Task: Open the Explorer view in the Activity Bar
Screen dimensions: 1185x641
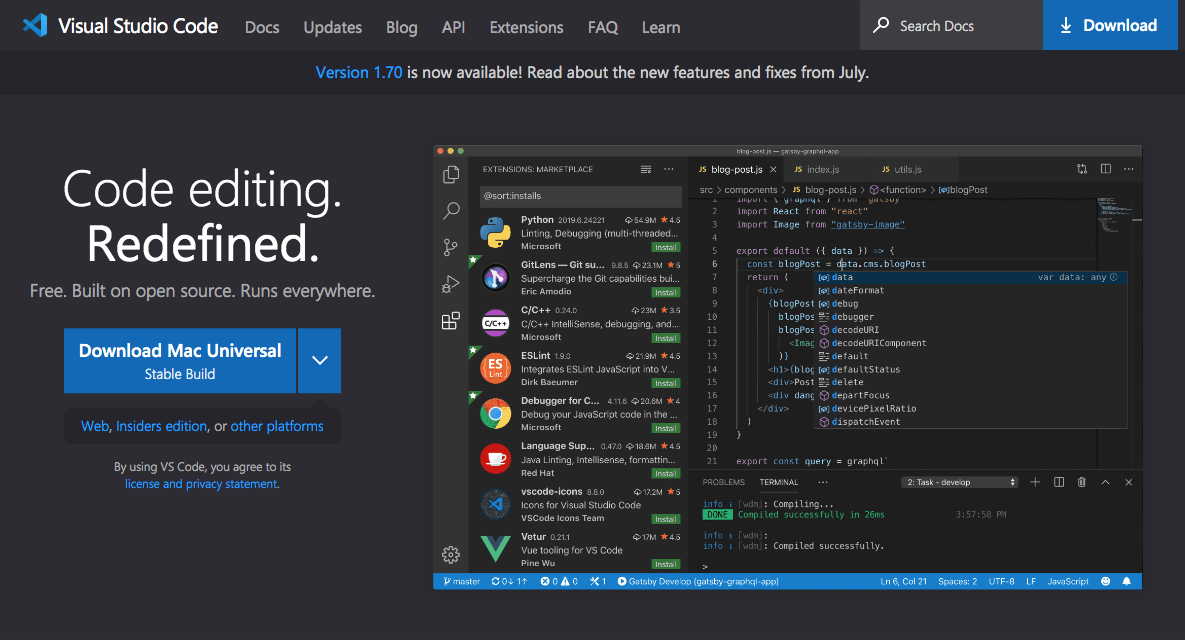Action: click(451, 173)
